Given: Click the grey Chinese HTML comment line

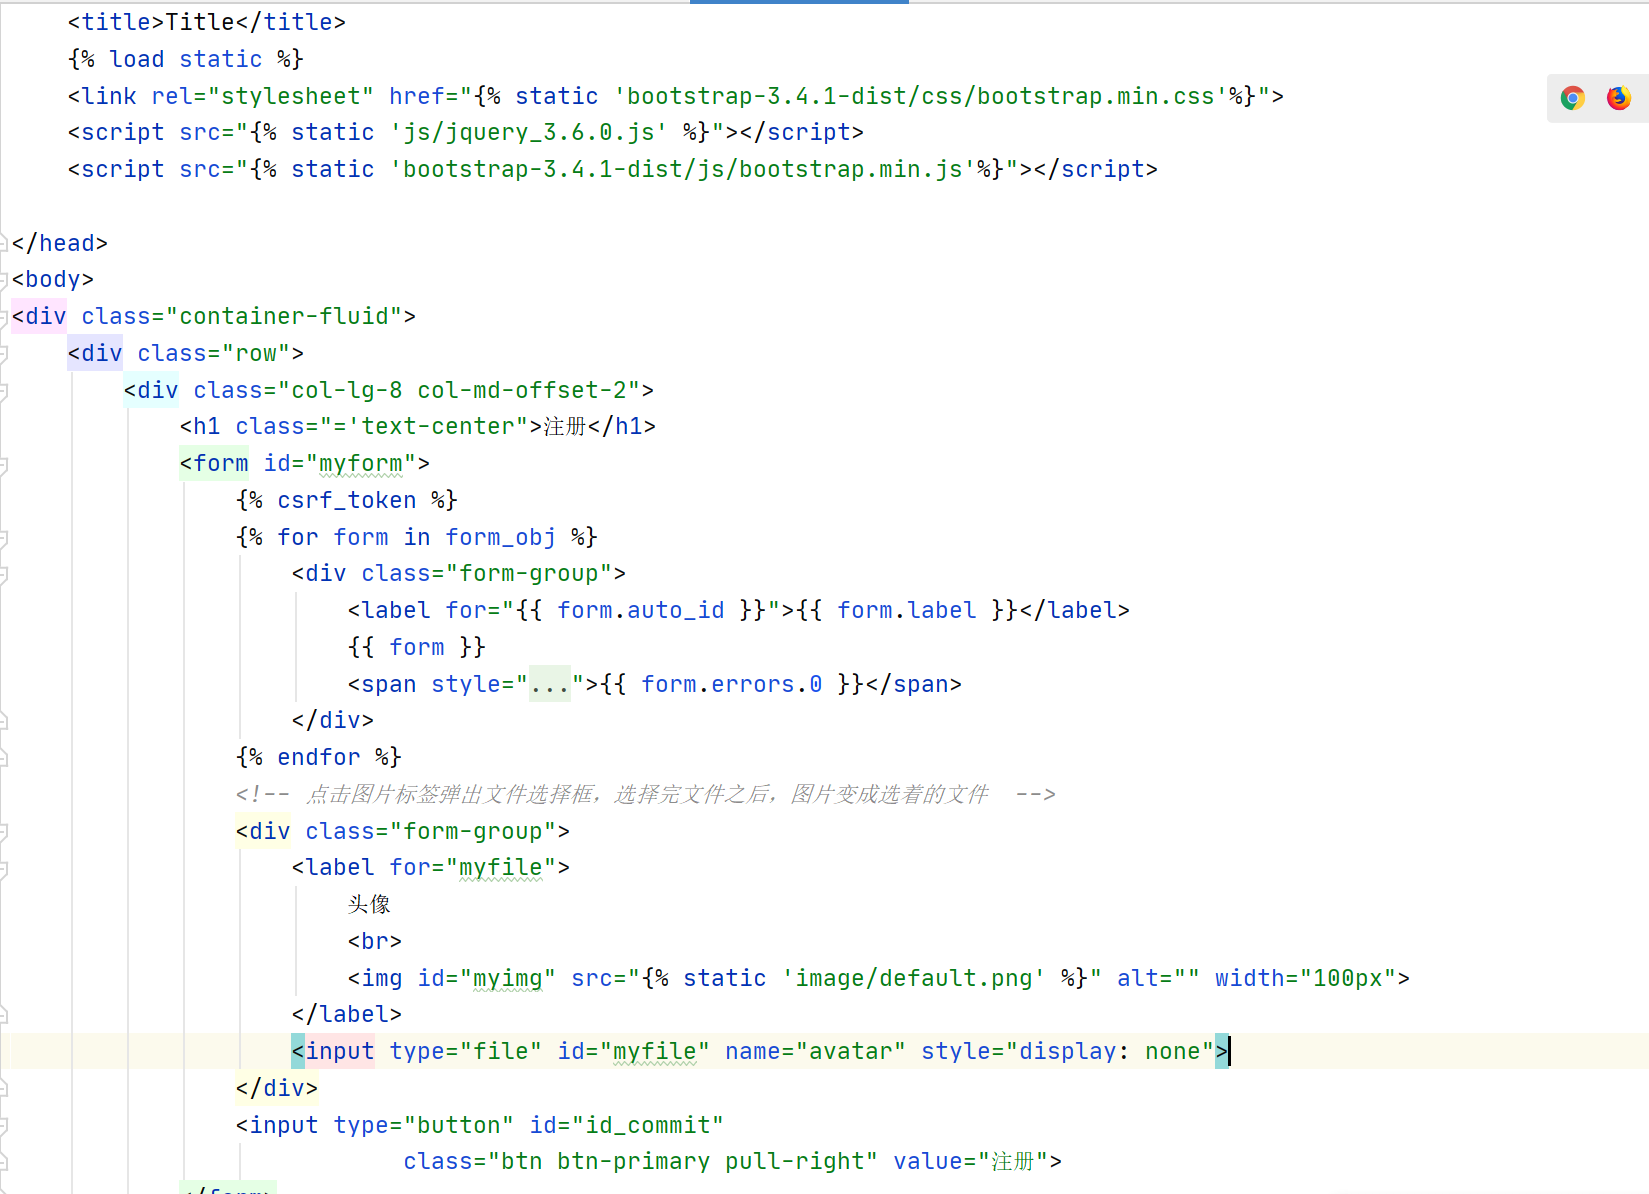Looking at the screenshot, I should click(x=646, y=794).
